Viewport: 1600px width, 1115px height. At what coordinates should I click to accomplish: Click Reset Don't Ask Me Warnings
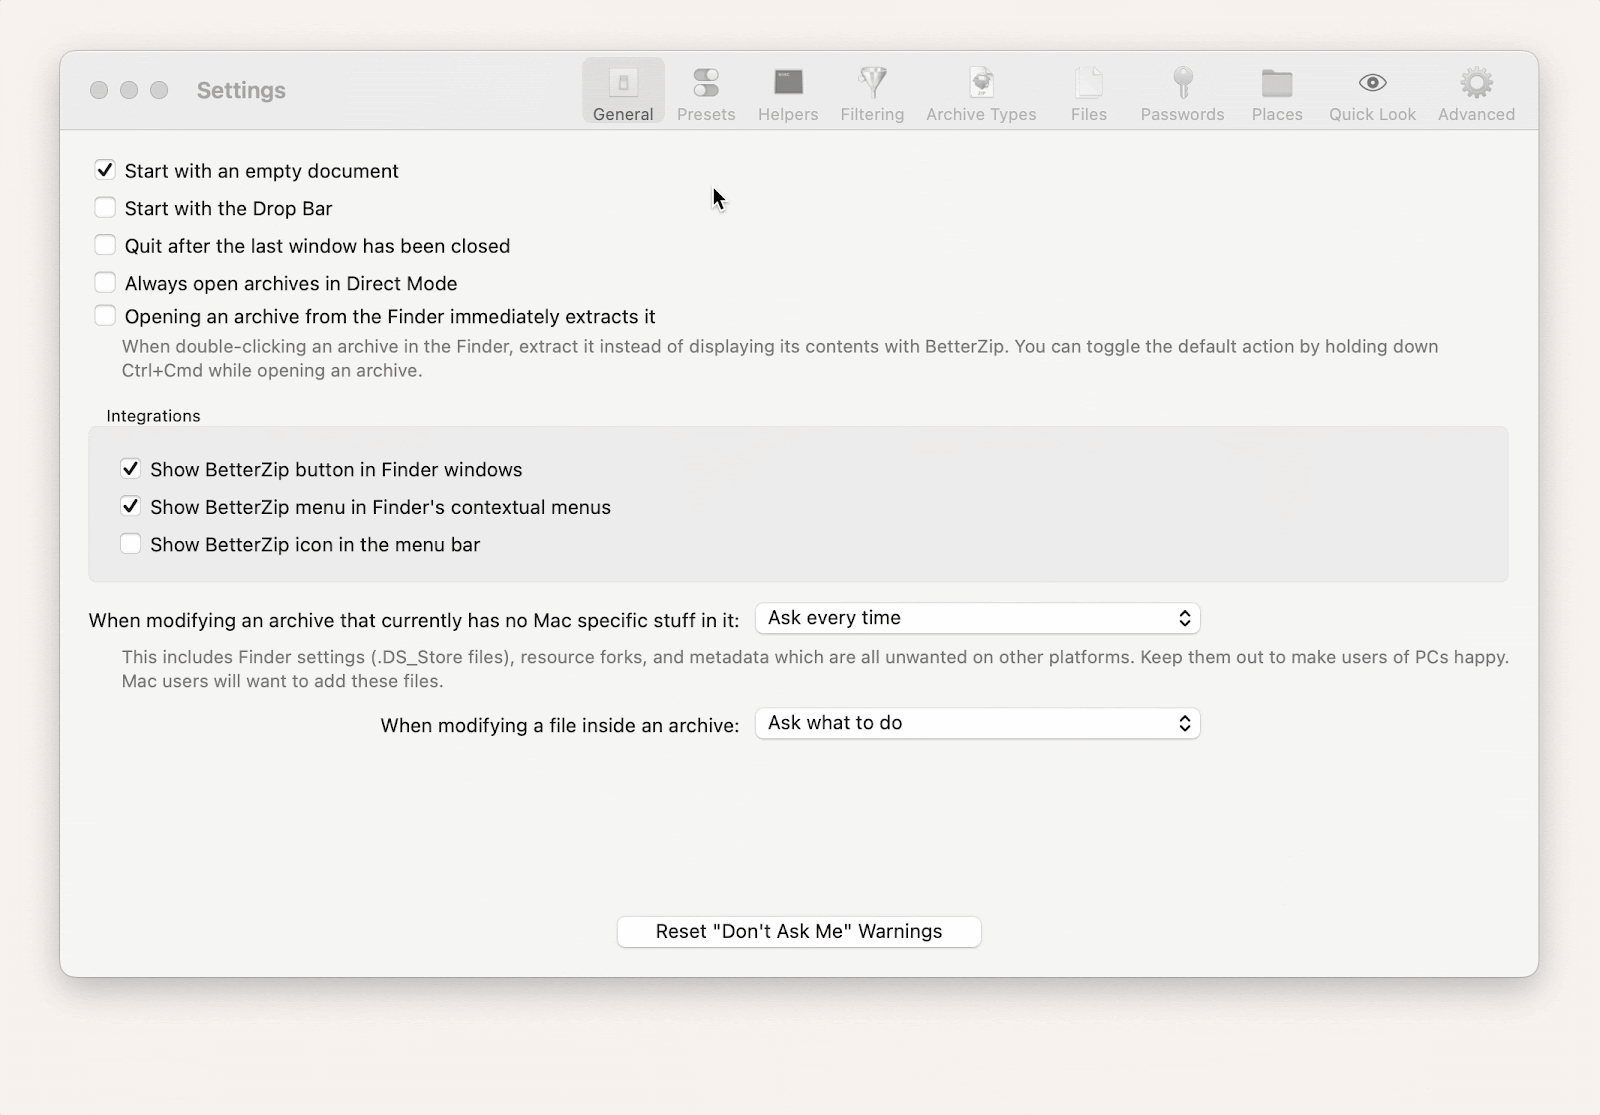[798, 931]
